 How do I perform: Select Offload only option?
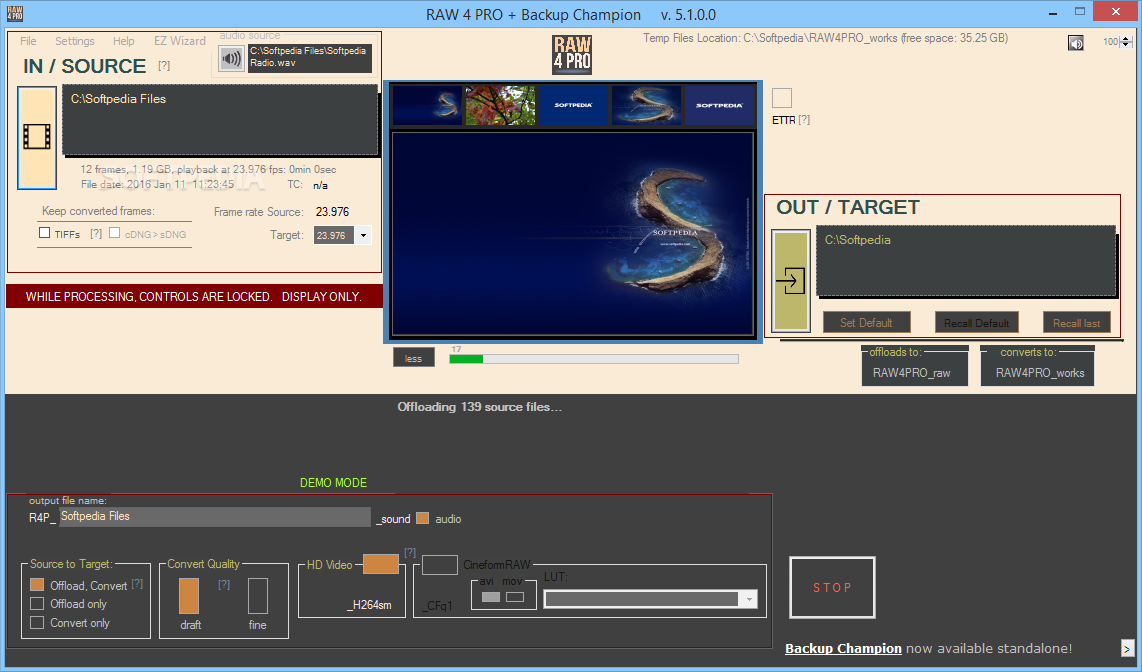point(37,604)
